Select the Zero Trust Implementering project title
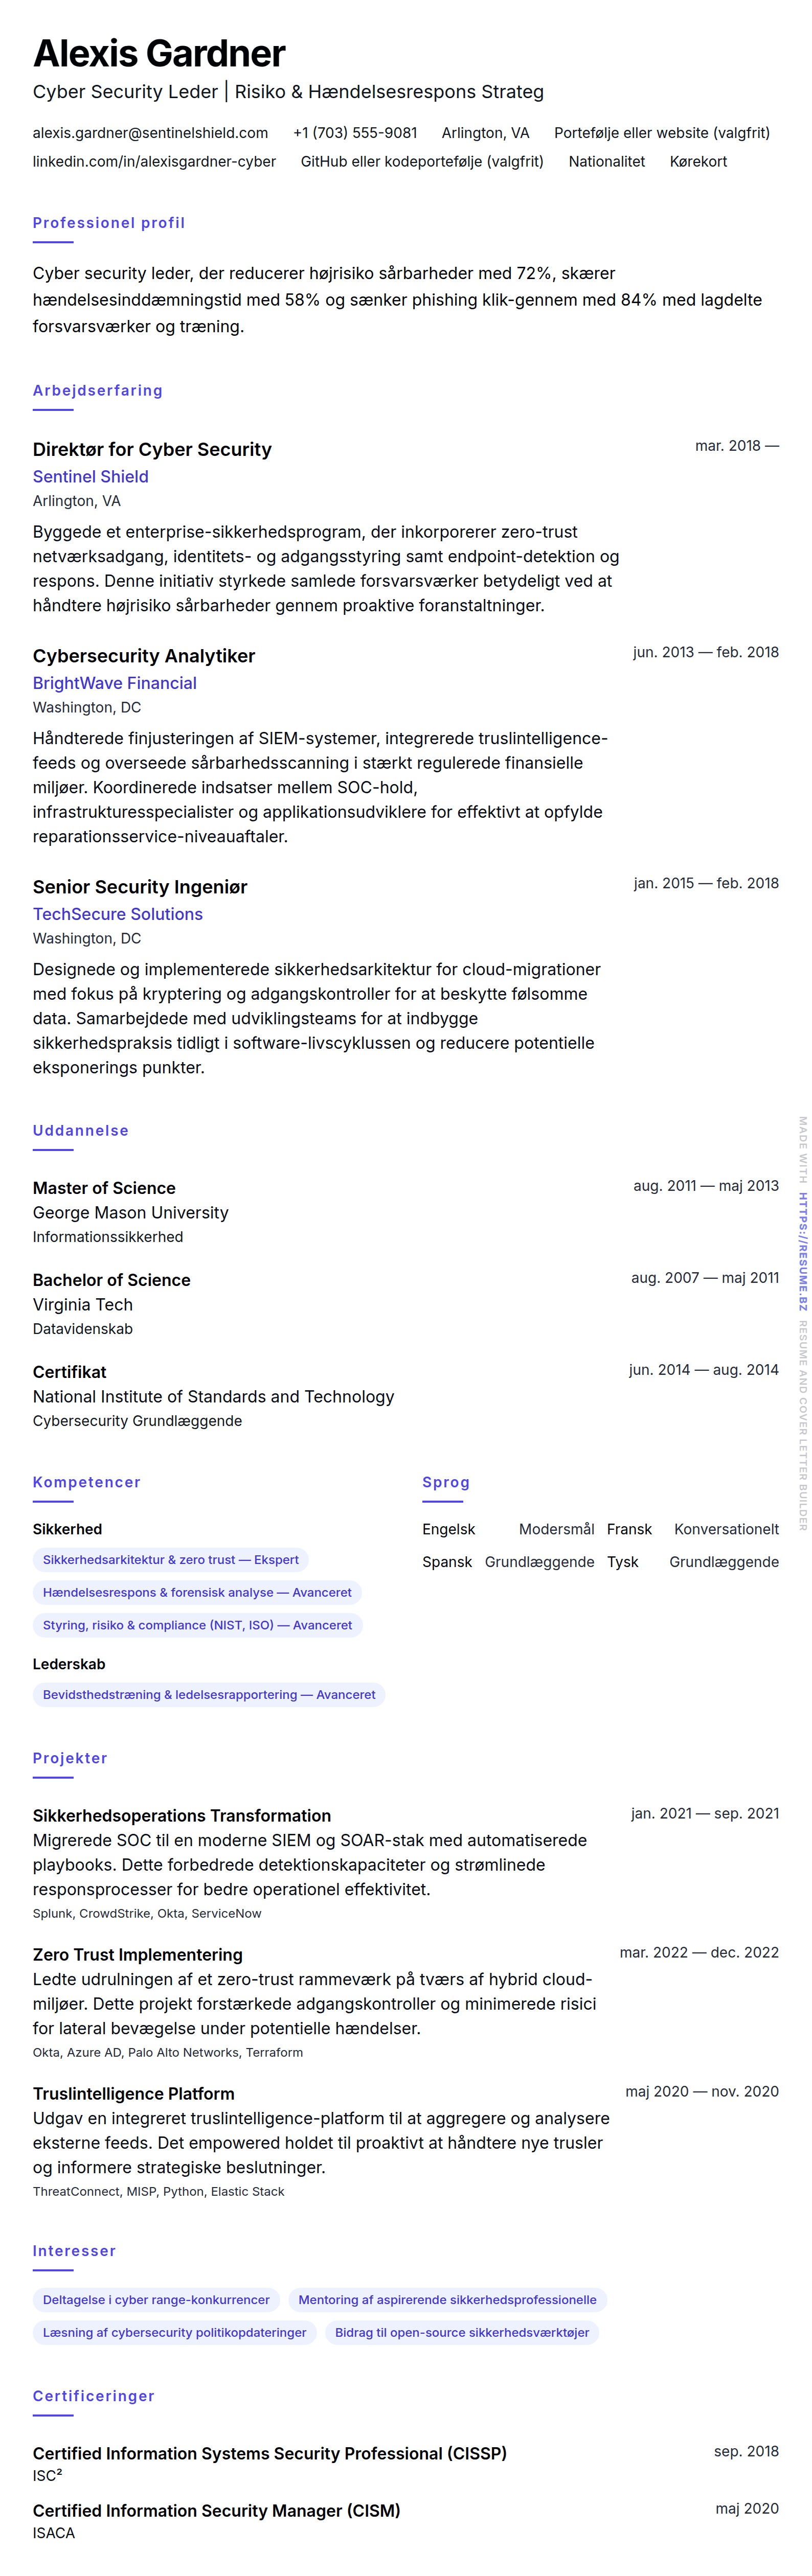Screen dimensions: 812x2576 point(137,1955)
